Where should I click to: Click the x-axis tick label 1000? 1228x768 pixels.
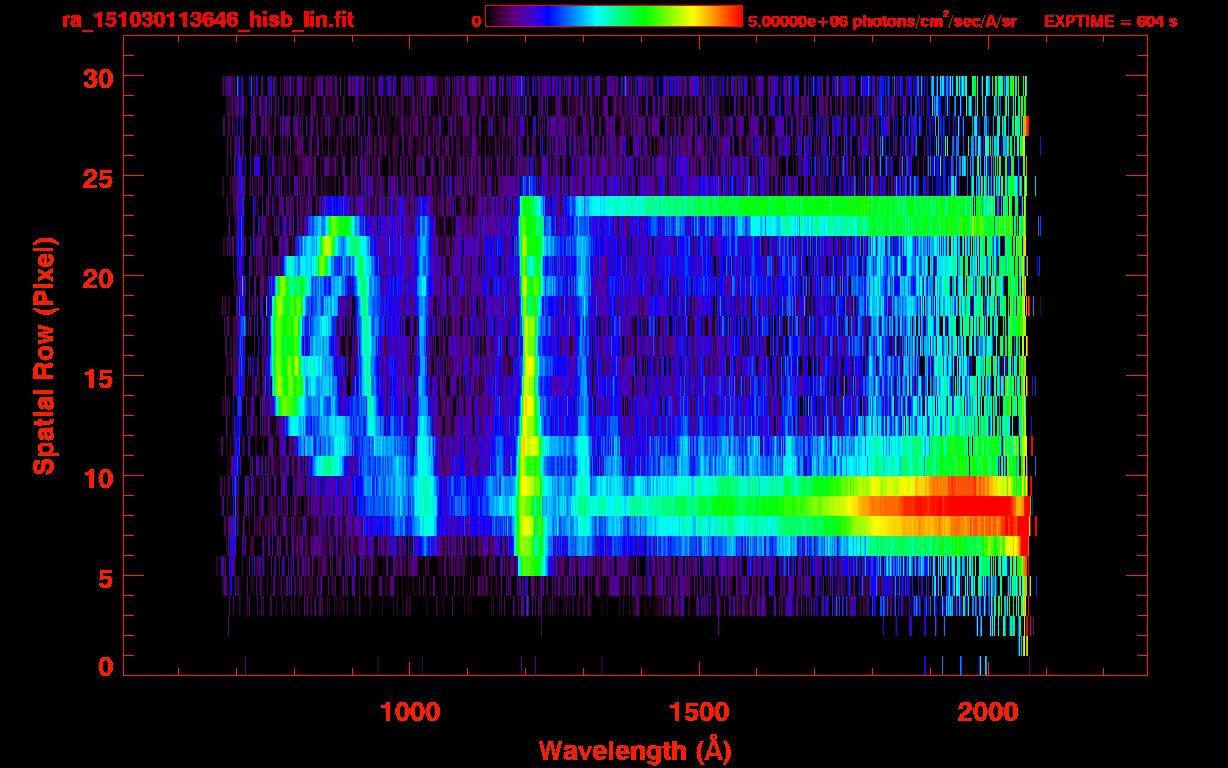point(410,712)
